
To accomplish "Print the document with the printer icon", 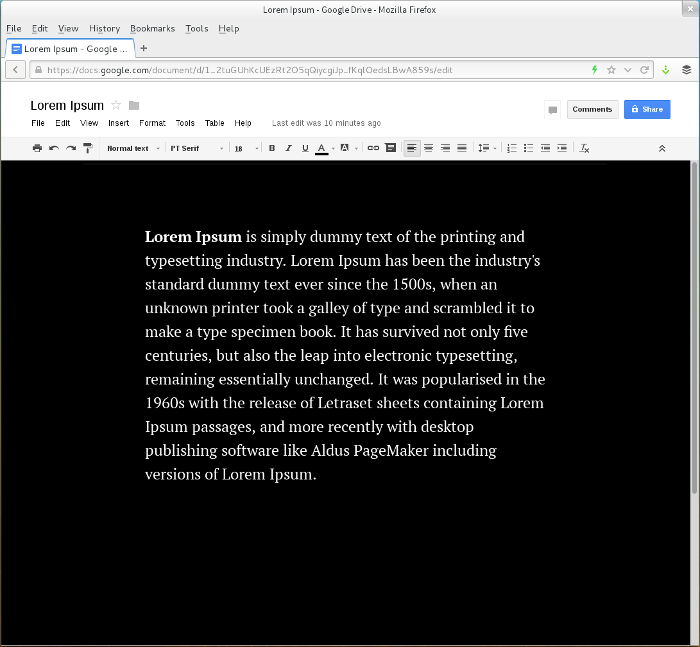I will [x=38, y=148].
